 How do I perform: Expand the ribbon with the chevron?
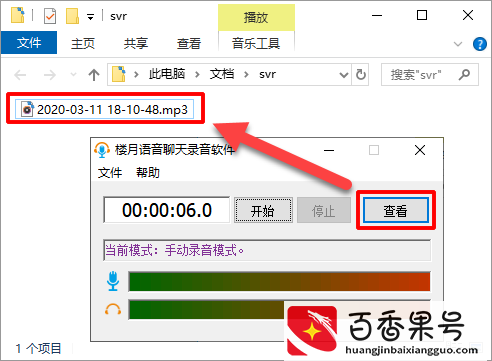pyautogui.click(x=458, y=44)
